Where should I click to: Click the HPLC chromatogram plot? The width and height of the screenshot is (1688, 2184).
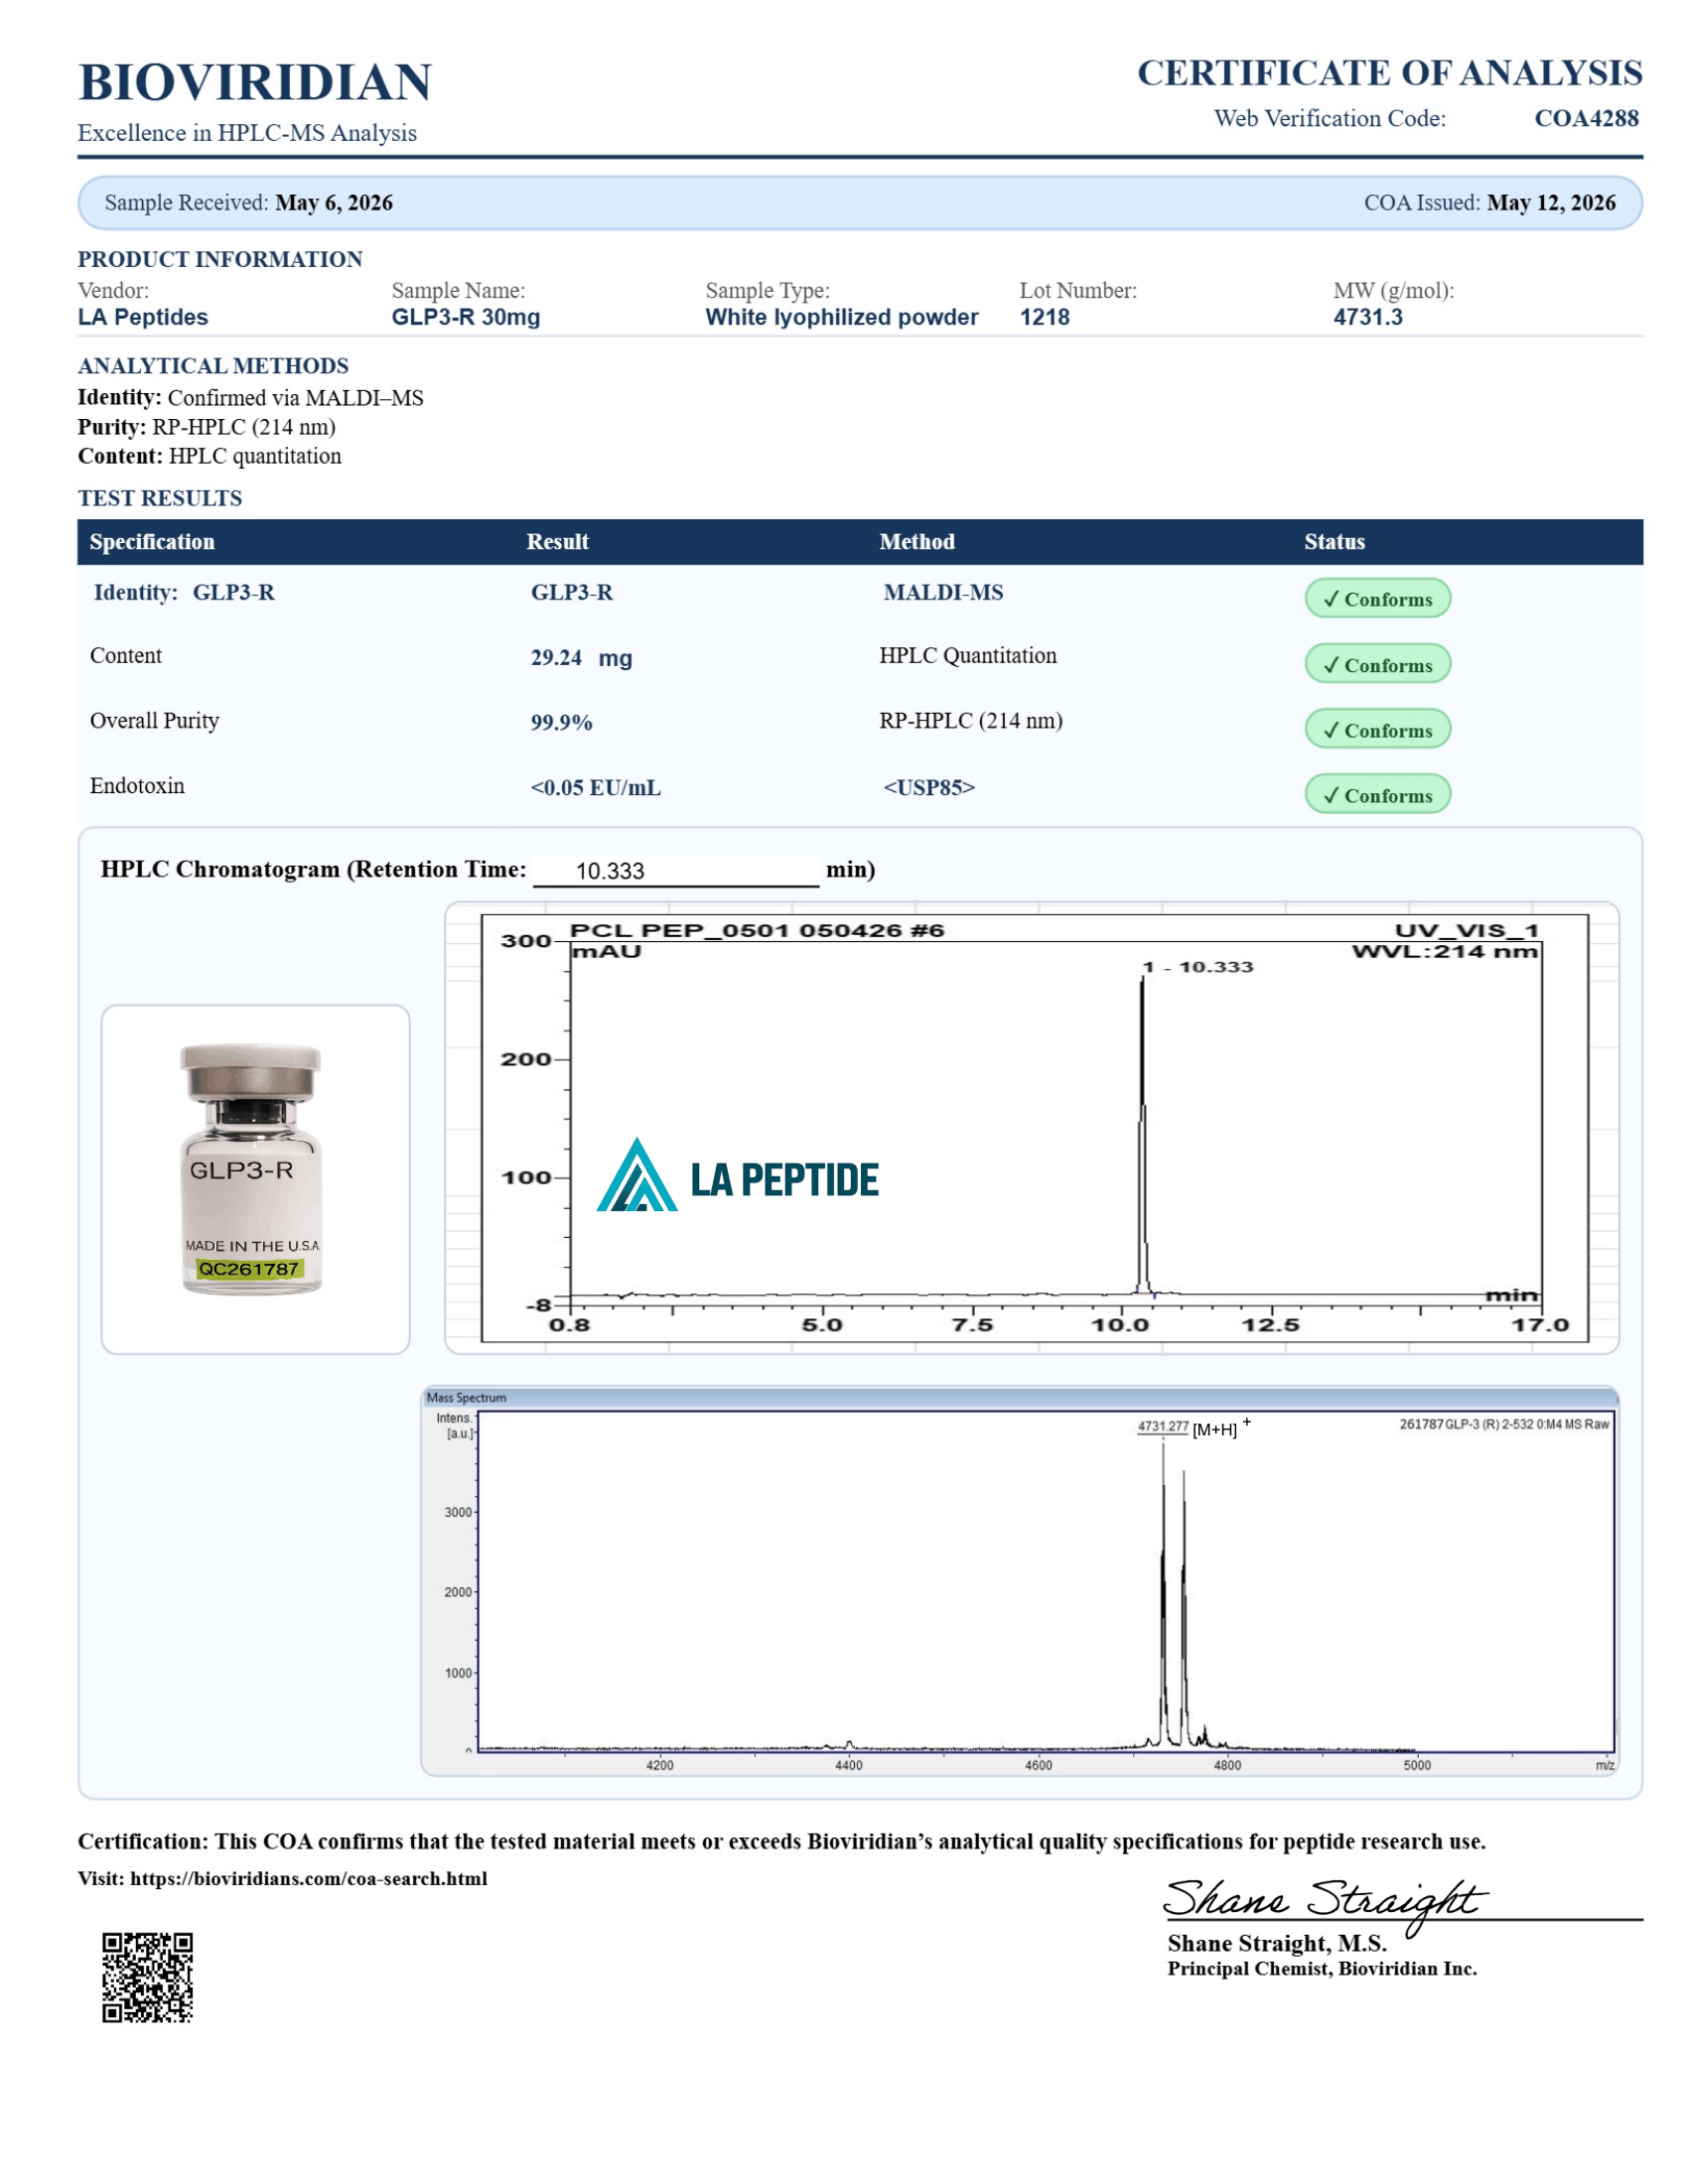coord(1034,1128)
